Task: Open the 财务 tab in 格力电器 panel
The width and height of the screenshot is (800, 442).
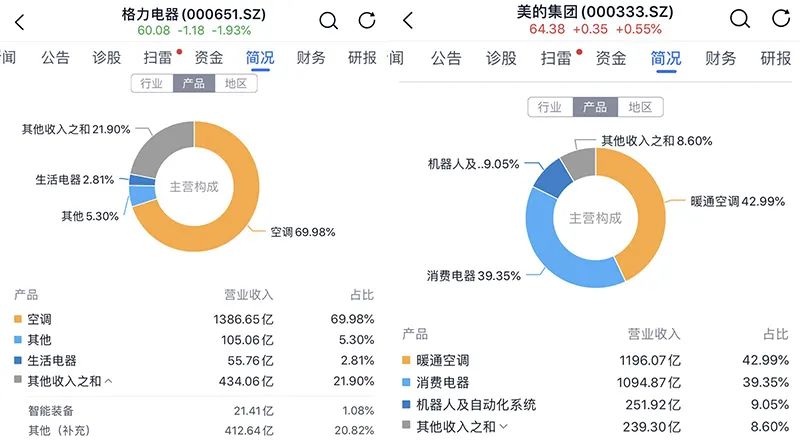Action: (311, 58)
